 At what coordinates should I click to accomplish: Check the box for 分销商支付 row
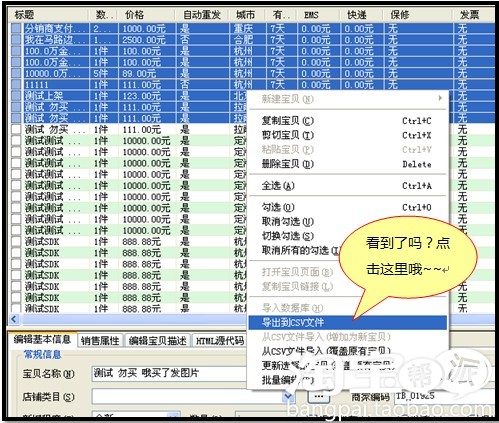[16, 28]
